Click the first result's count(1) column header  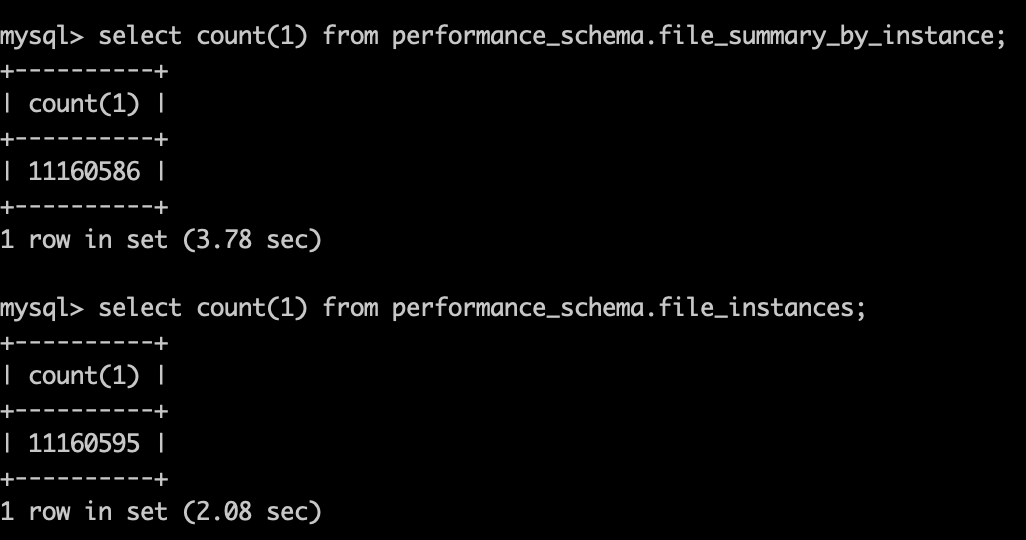pyautogui.click(x=84, y=104)
